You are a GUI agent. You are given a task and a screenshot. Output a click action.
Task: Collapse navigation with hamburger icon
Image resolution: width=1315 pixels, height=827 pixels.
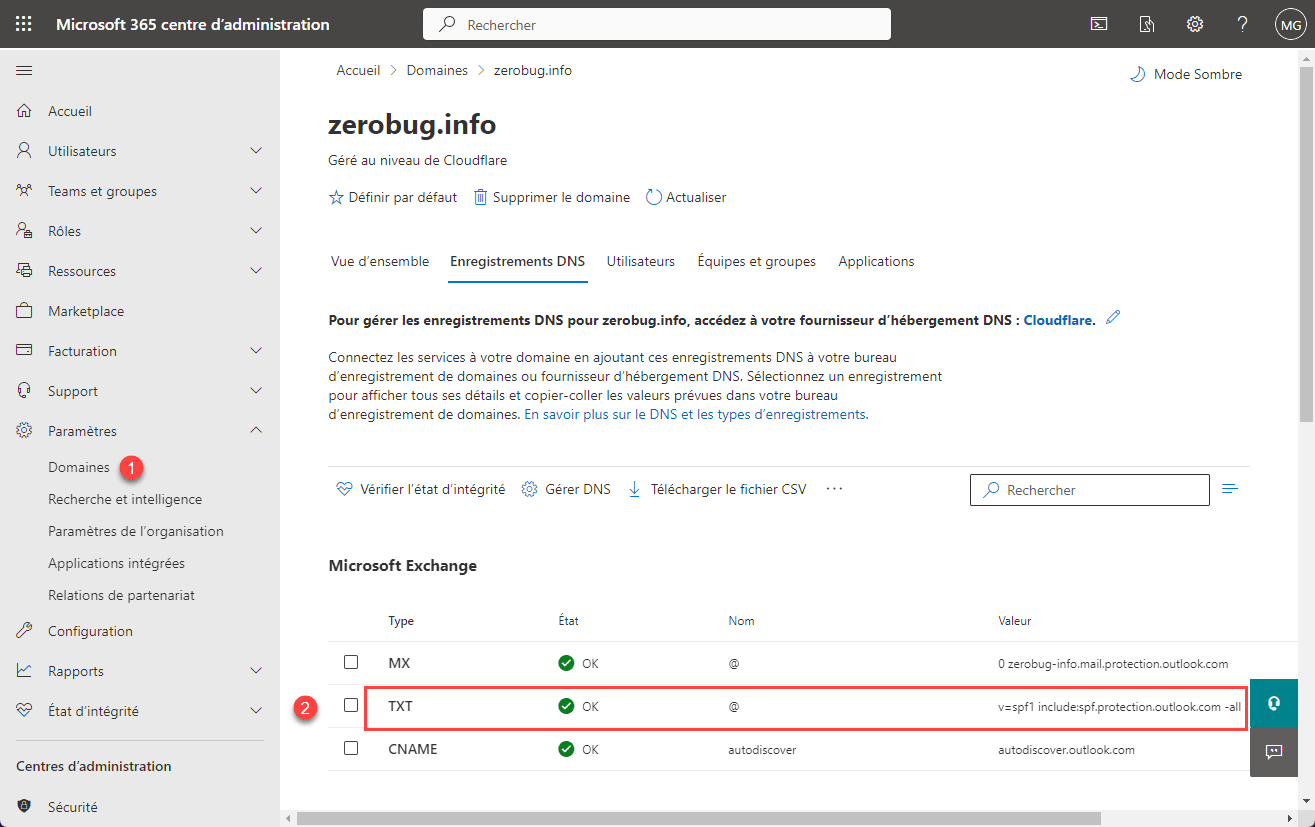24,70
